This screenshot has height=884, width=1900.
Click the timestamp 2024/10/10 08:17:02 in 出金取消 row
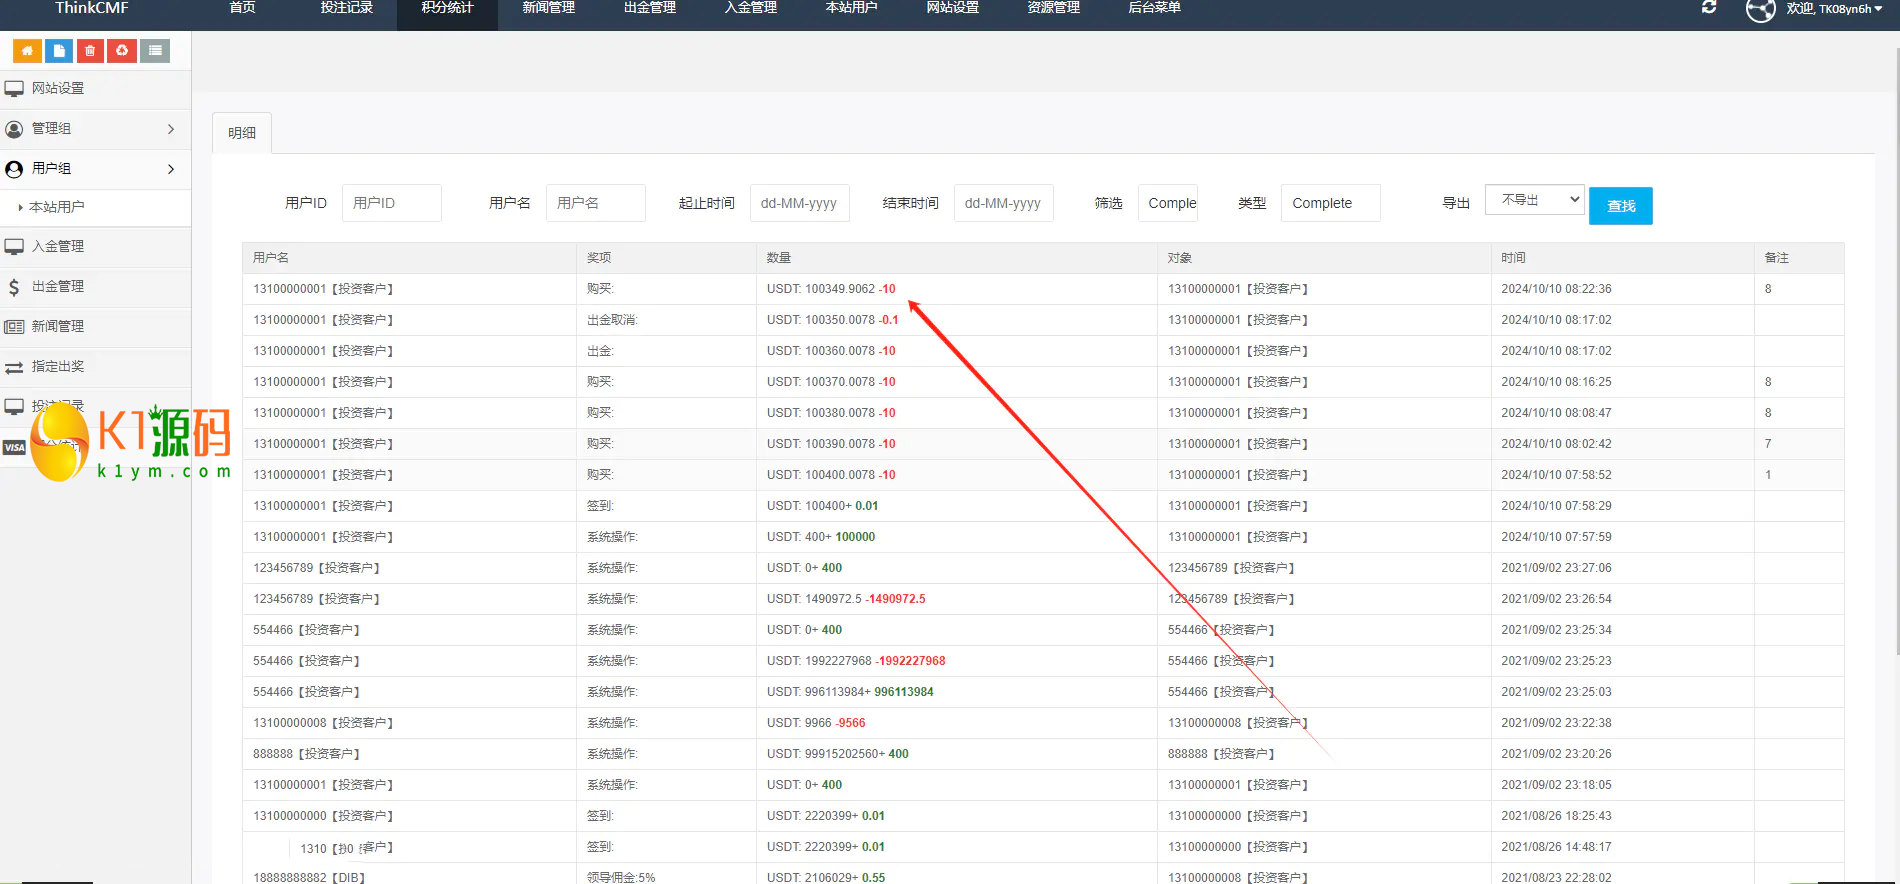pyautogui.click(x=1556, y=320)
